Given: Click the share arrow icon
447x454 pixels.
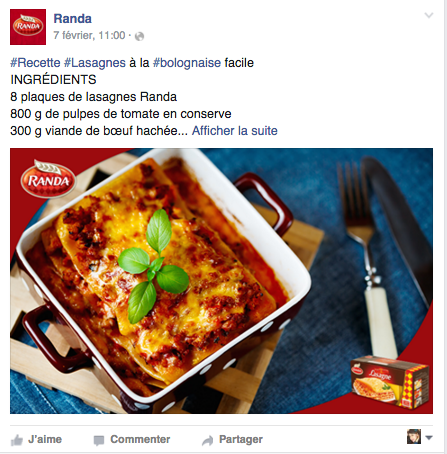Looking at the screenshot, I should [x=207, y=441].
